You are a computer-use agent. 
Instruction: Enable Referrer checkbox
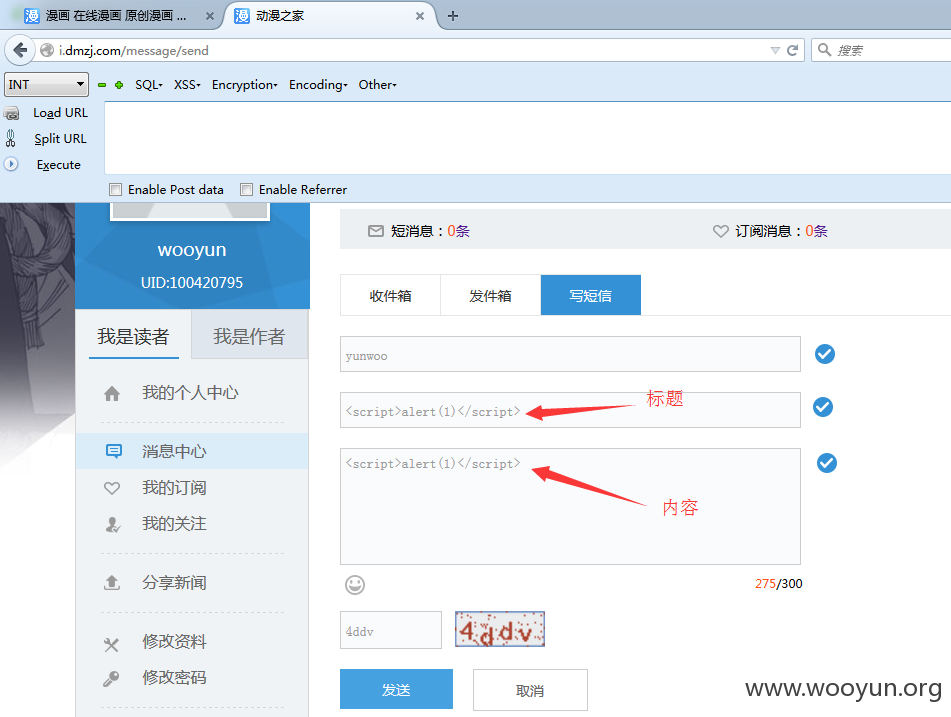pos(246,189)
